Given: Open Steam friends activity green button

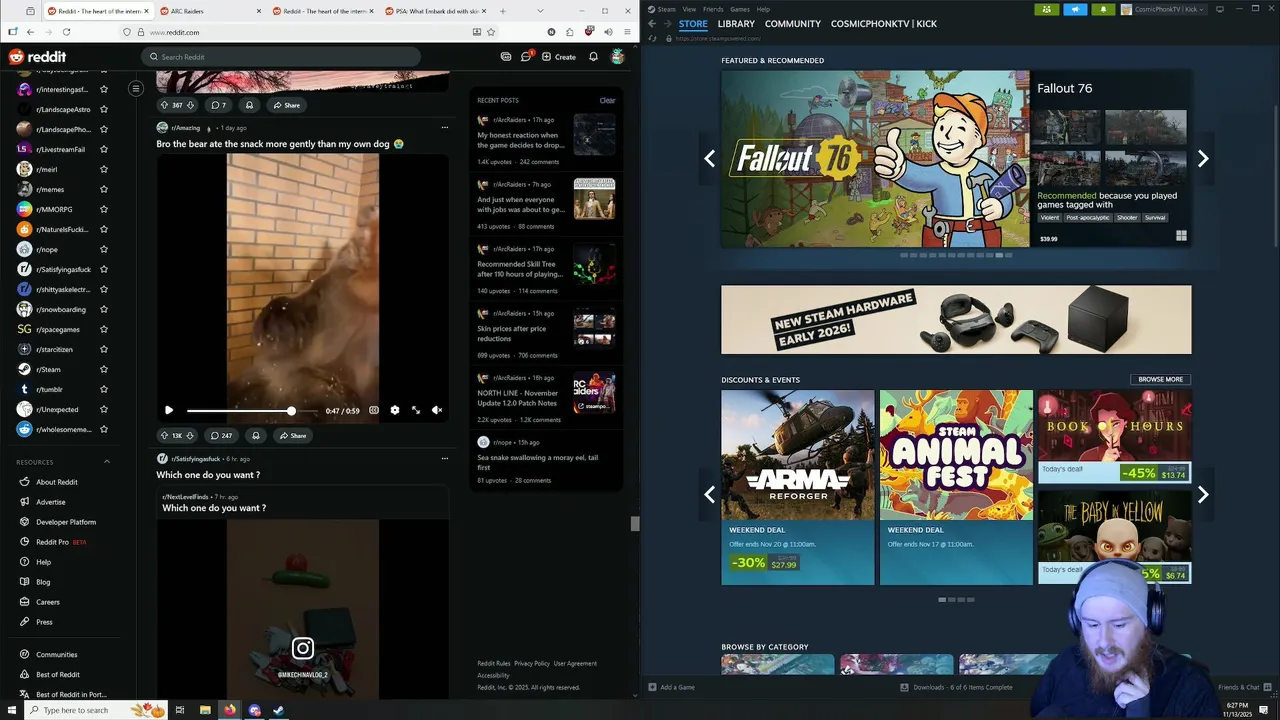Looking at the screenshot, I should point(1047,9).
